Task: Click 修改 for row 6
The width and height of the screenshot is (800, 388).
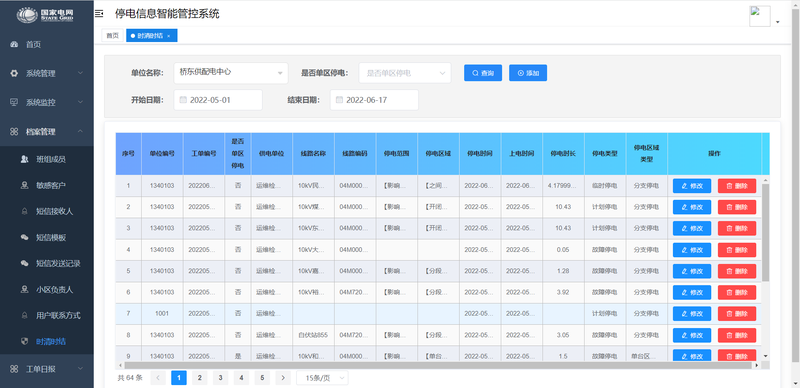Action: tap(692, 293)
